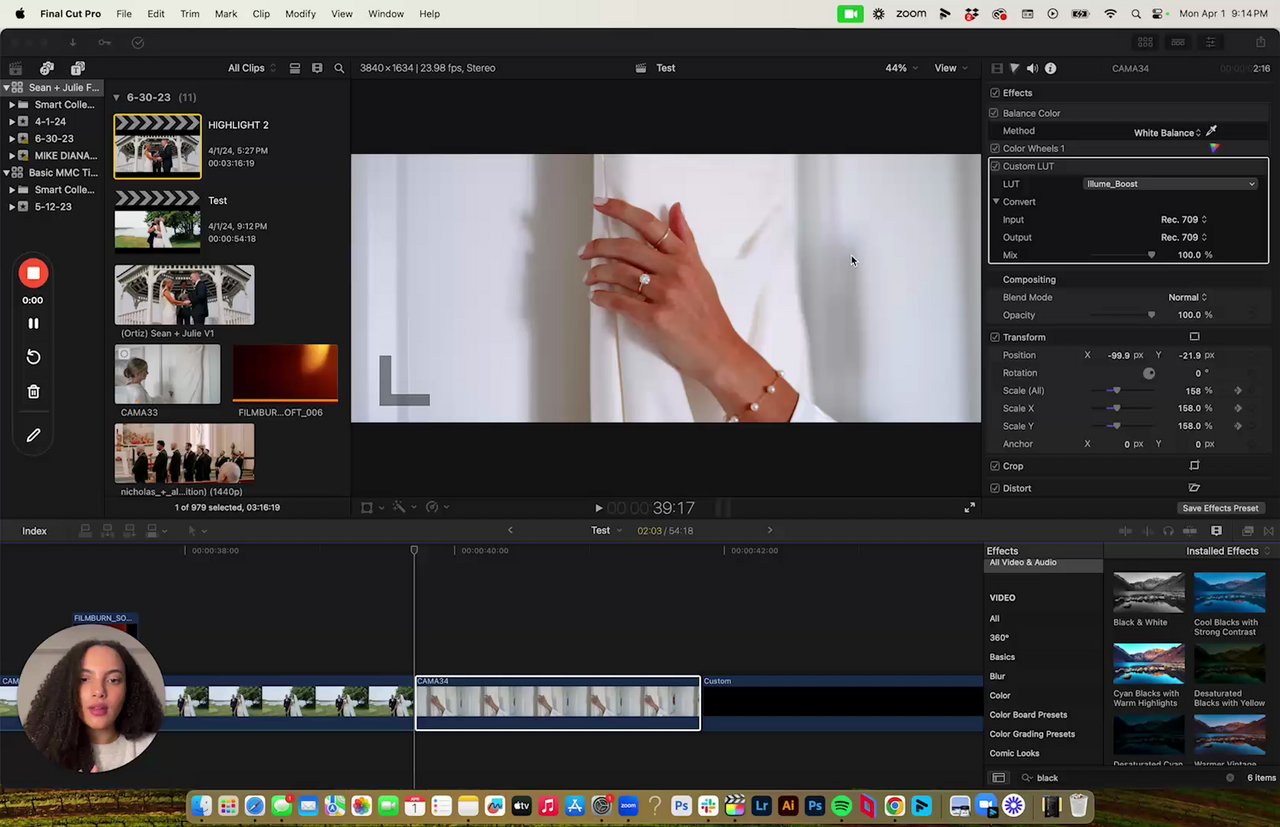Open the Color inspector tab icon
The height and width of the screenshot is (827, 1280).
coord(1014,68)
